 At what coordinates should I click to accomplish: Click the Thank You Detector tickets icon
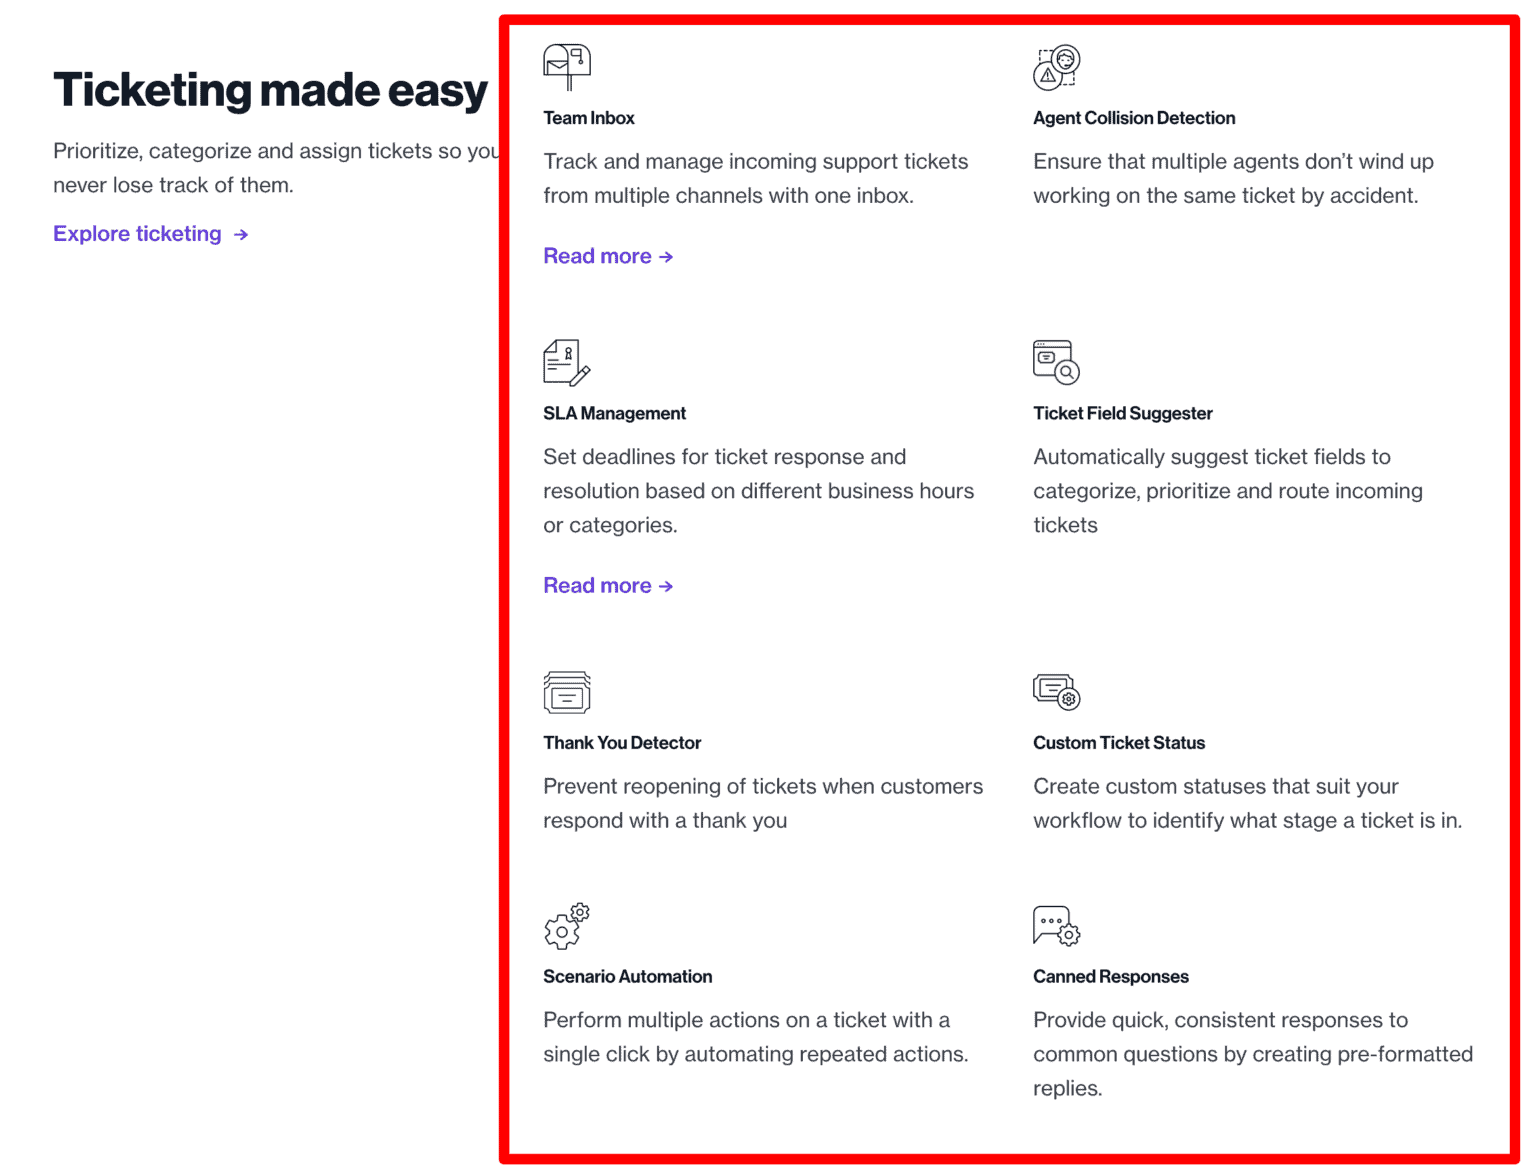(566, 691)
